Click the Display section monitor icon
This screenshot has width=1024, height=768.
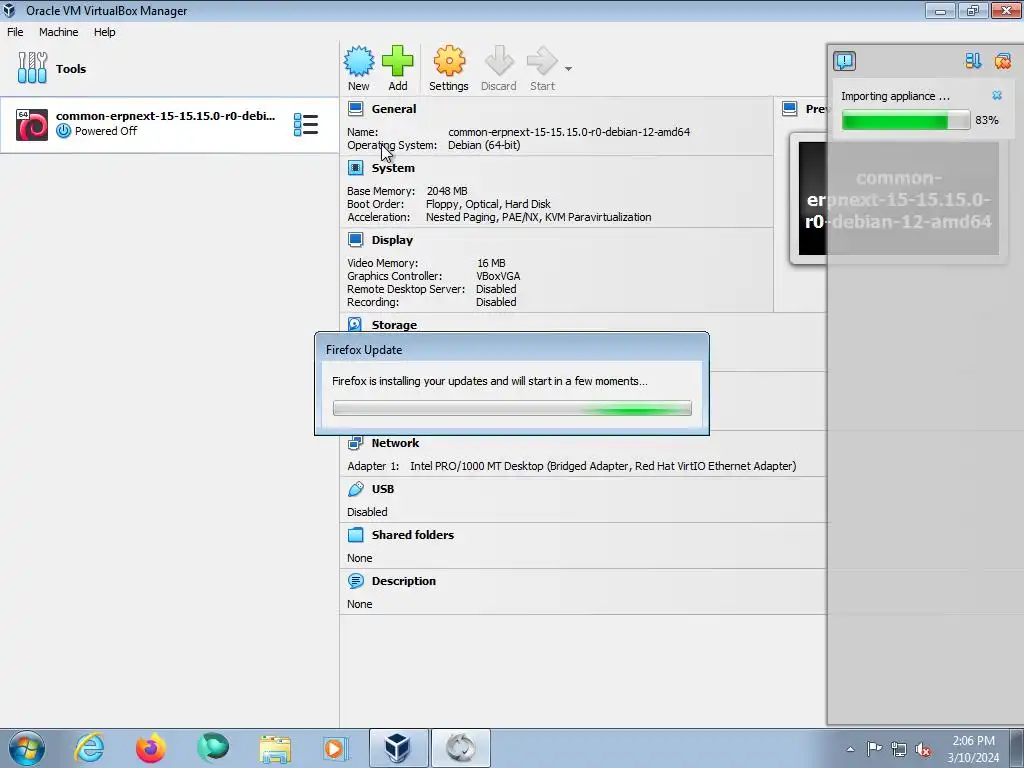pos(355,240)
